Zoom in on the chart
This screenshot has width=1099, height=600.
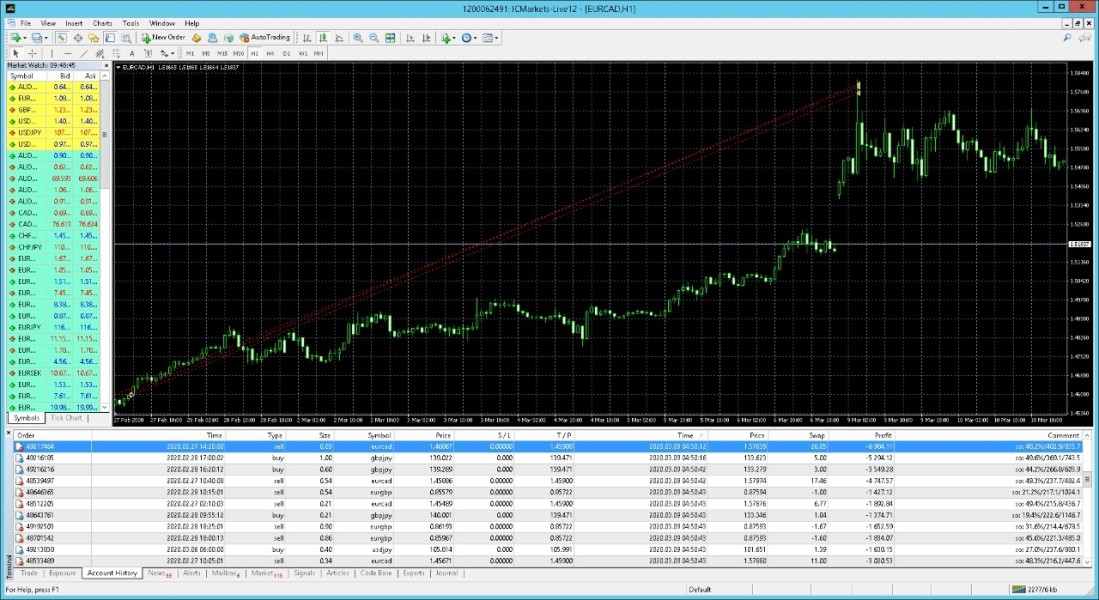click(x=358, y=38)
